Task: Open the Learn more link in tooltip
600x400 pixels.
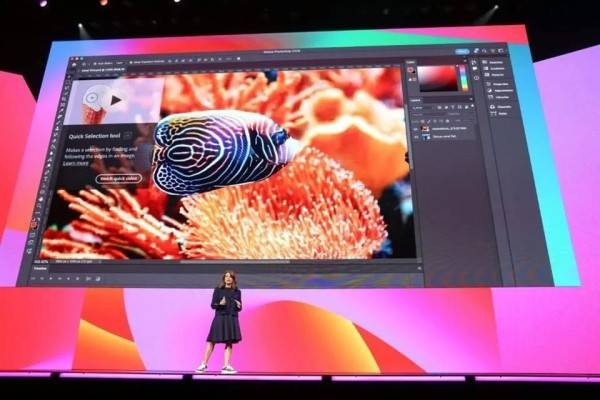Action: point(75,163)
